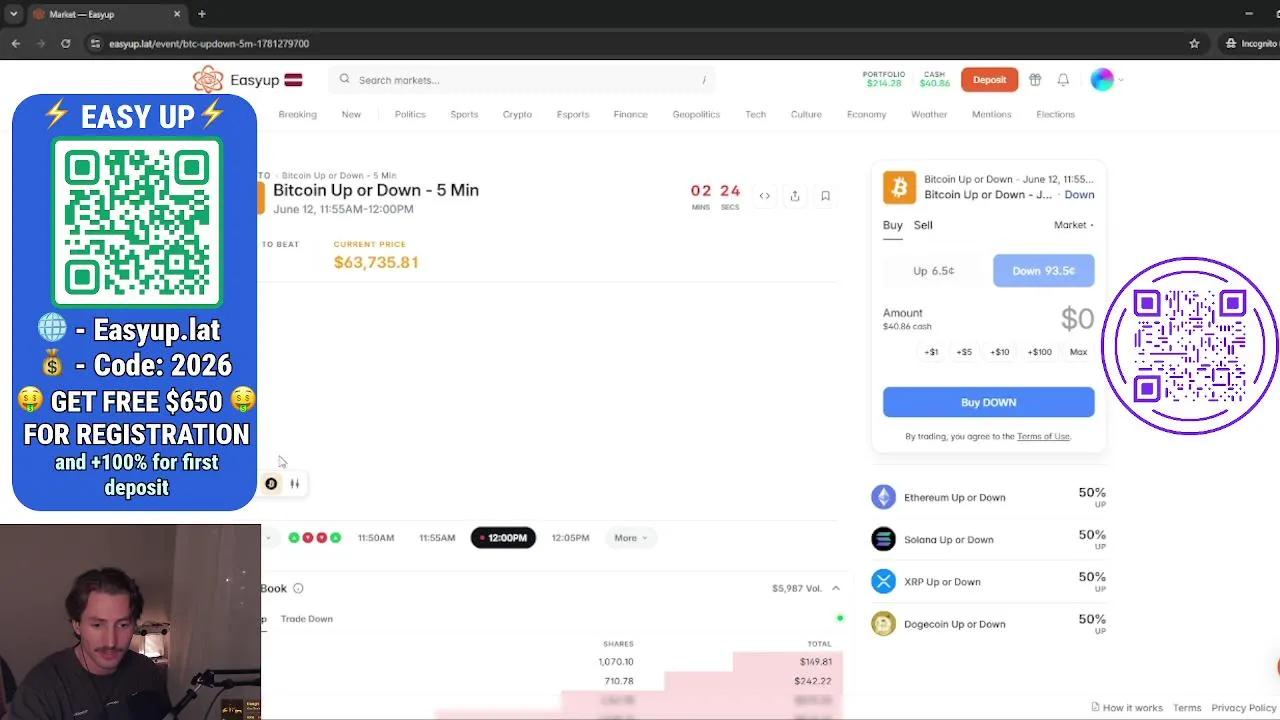Open the Geopolitics category
The height and width of the screenshot is (720, 1280).
tap(696, 114)
